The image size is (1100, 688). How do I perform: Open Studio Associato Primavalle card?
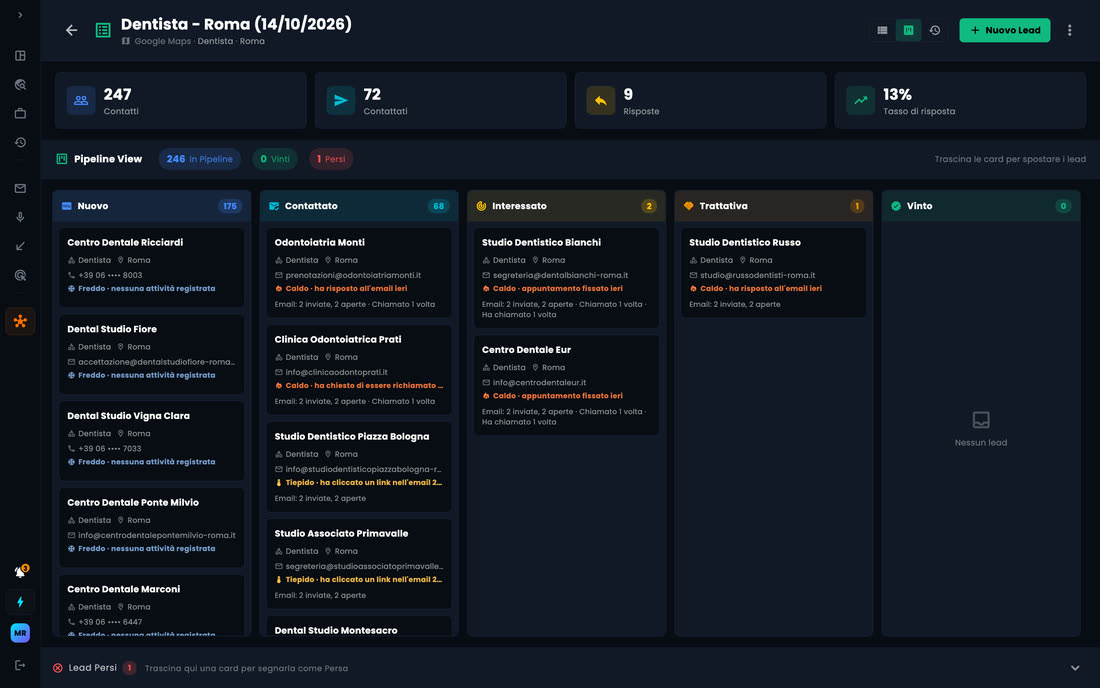358,563
